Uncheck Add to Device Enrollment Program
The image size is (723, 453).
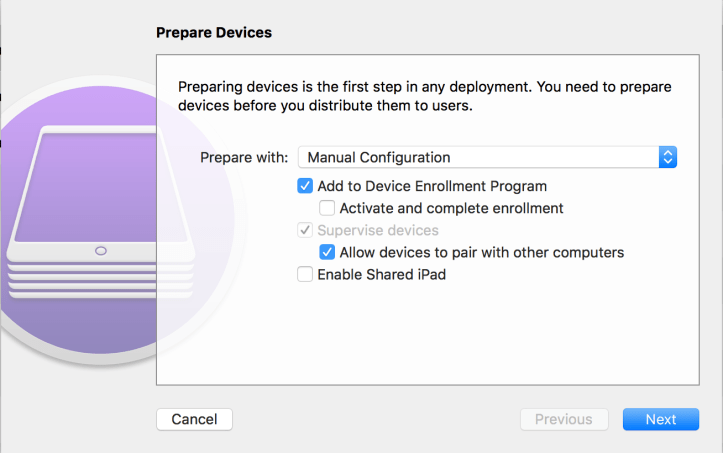pos(305,186)
